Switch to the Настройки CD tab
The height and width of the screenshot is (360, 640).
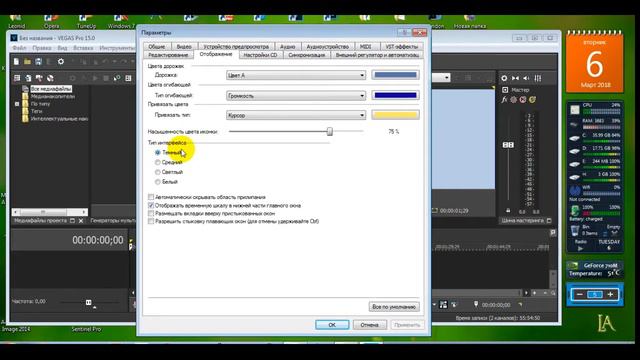point(260,55)
